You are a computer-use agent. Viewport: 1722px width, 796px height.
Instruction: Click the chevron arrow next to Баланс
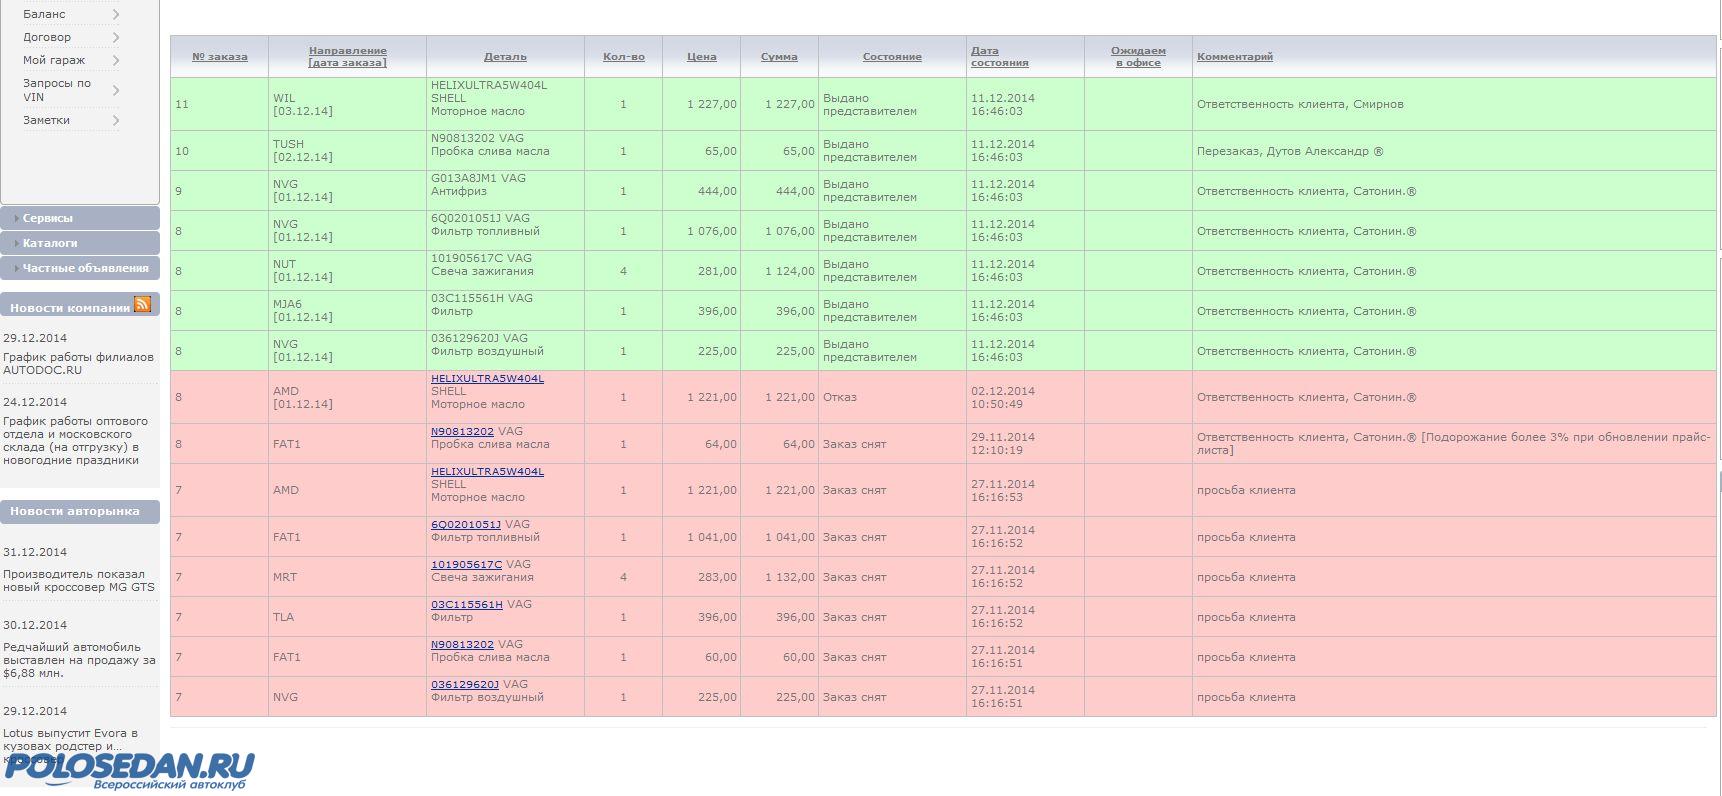[116, 14]
